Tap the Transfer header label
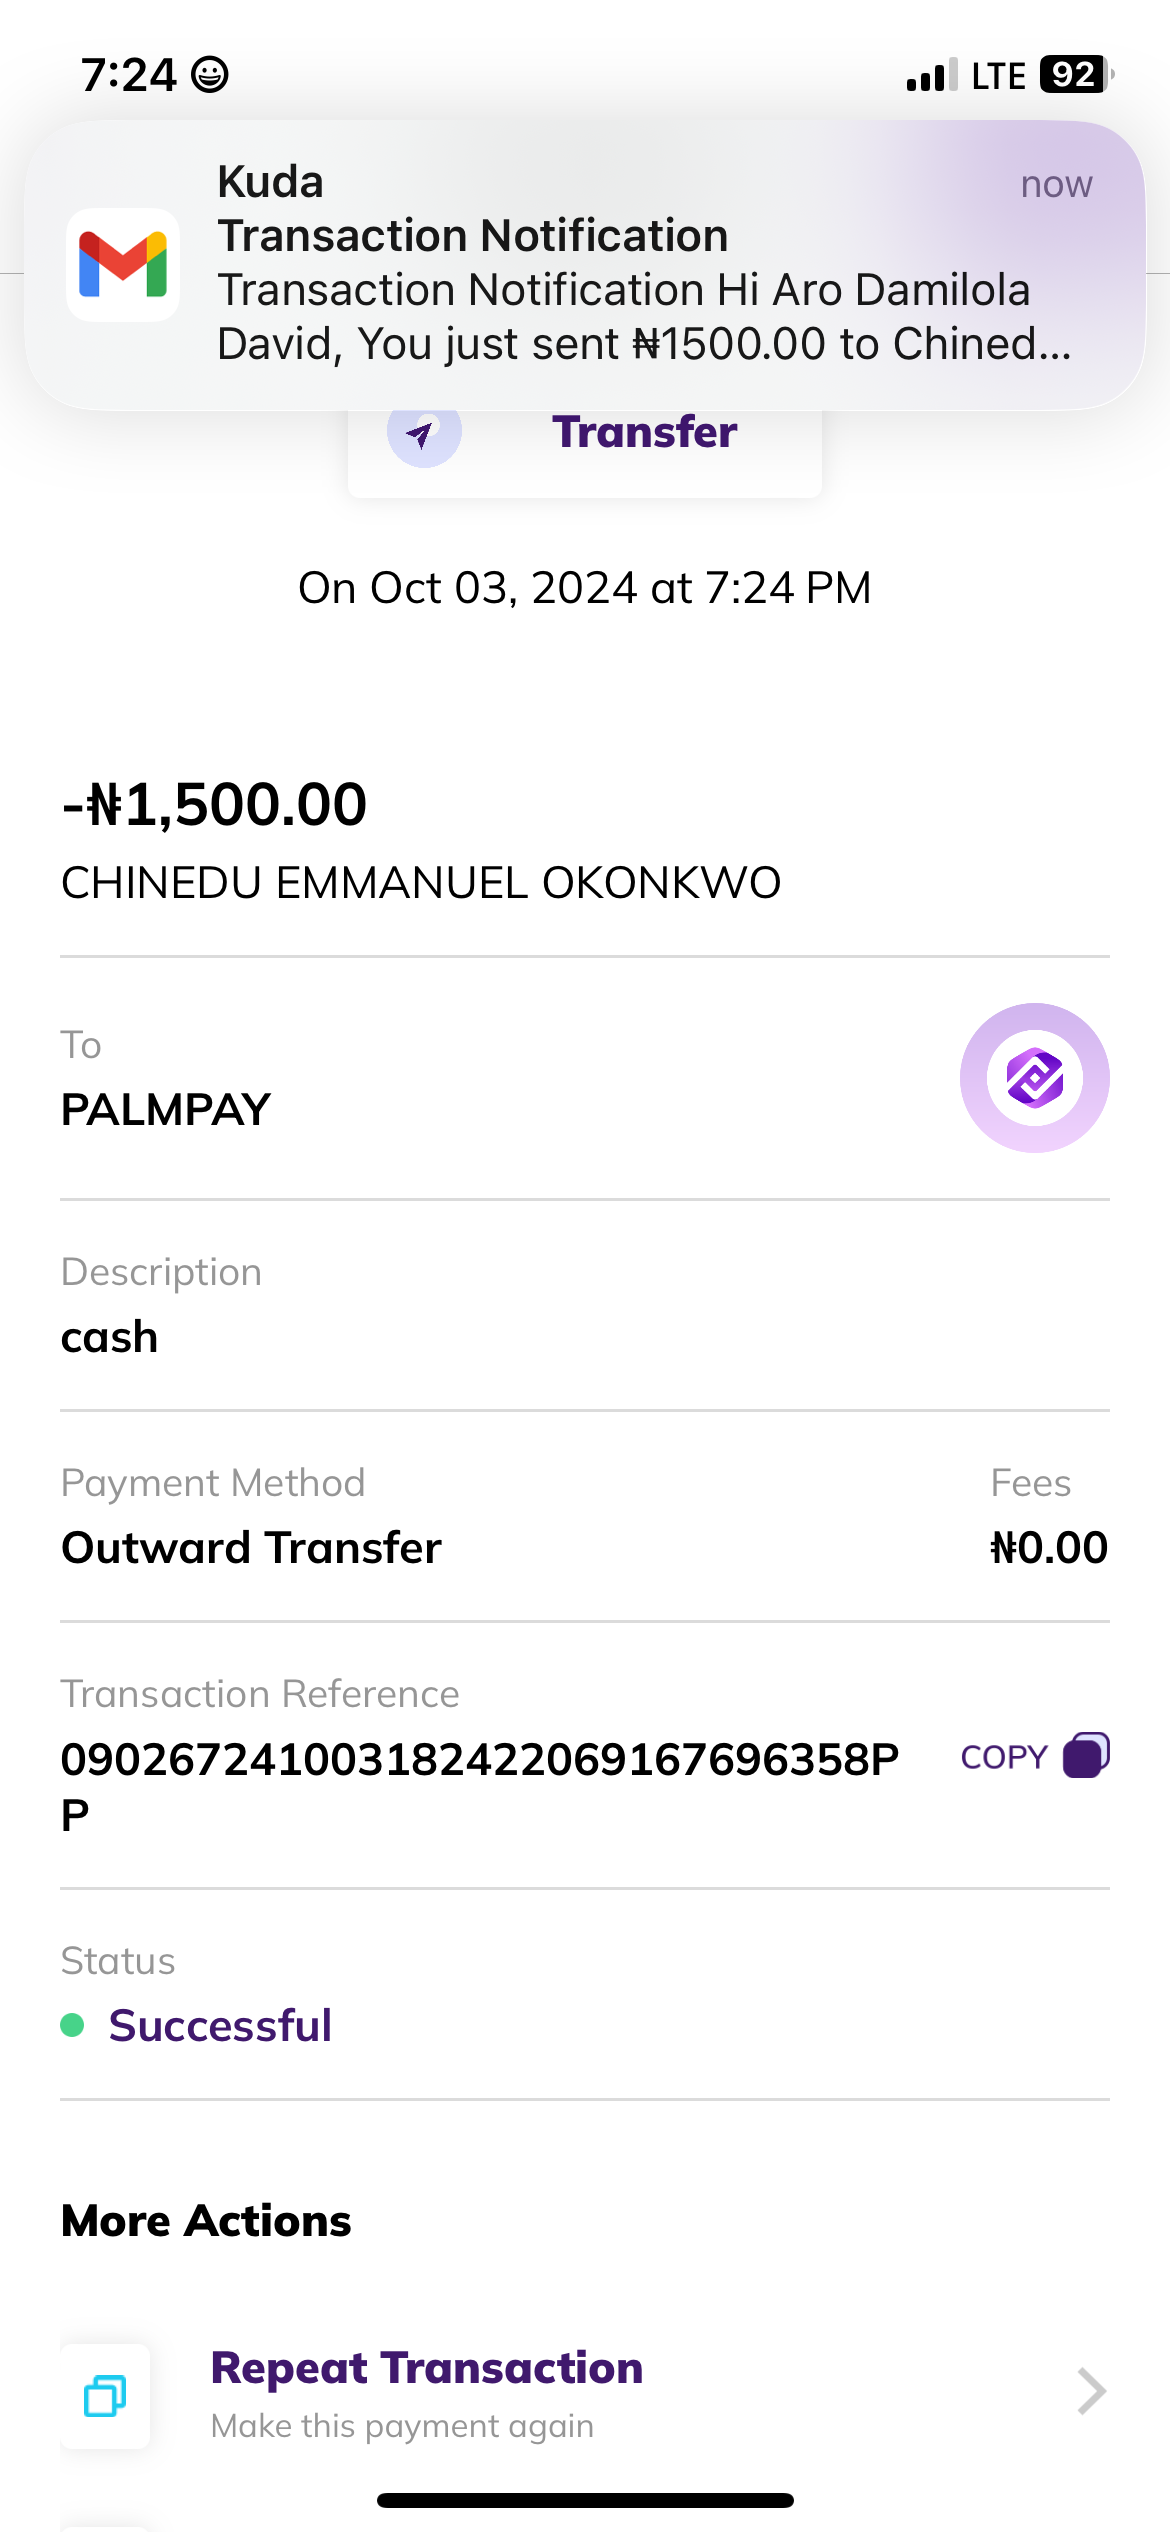 point(644,432)
